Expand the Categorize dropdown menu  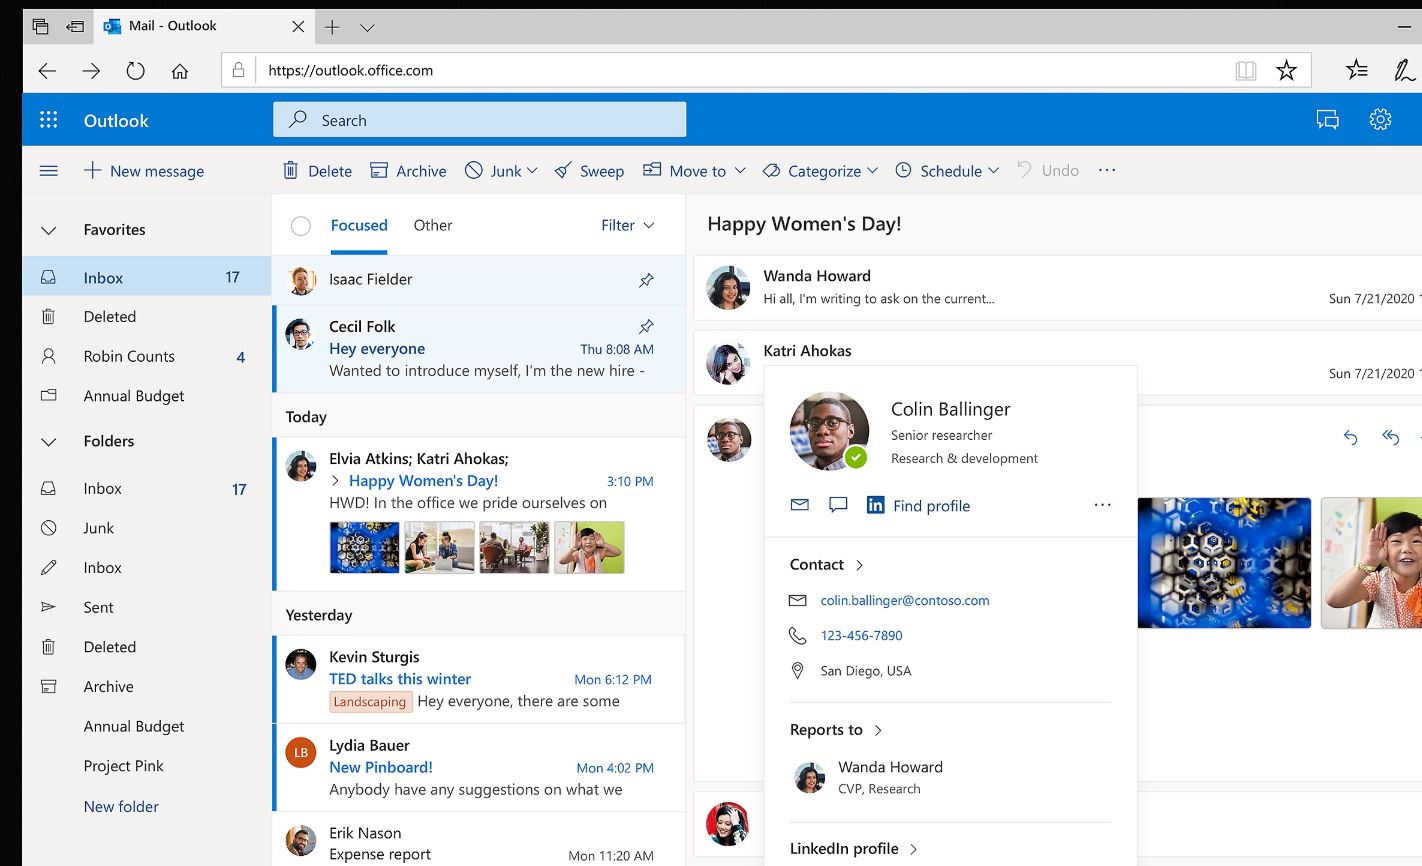tap(820, 171)
